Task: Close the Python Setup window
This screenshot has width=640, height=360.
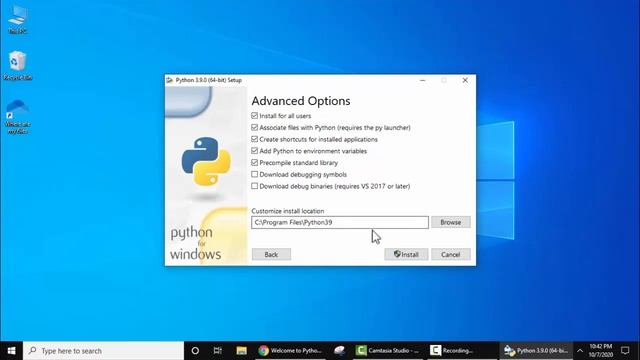Action: [x=465, y=80]
